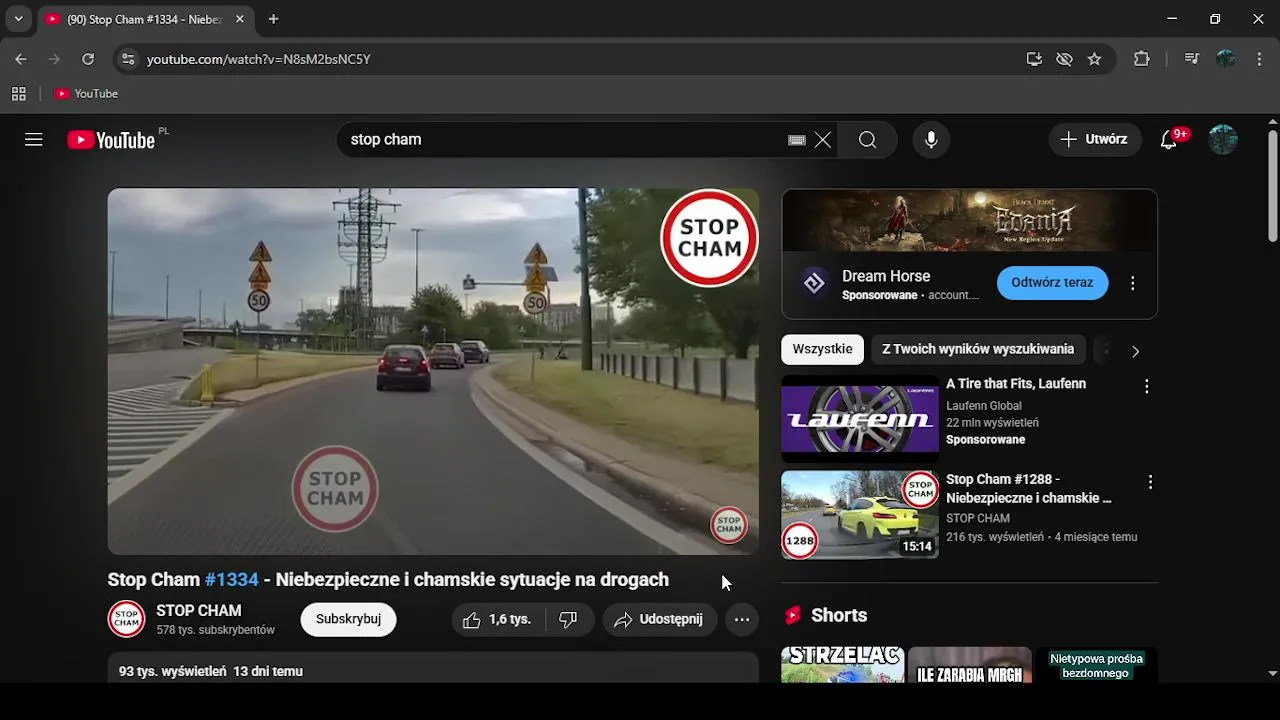
Task: Click the 578 tys. subskrybentów text
Action: [x=215, y=630]
